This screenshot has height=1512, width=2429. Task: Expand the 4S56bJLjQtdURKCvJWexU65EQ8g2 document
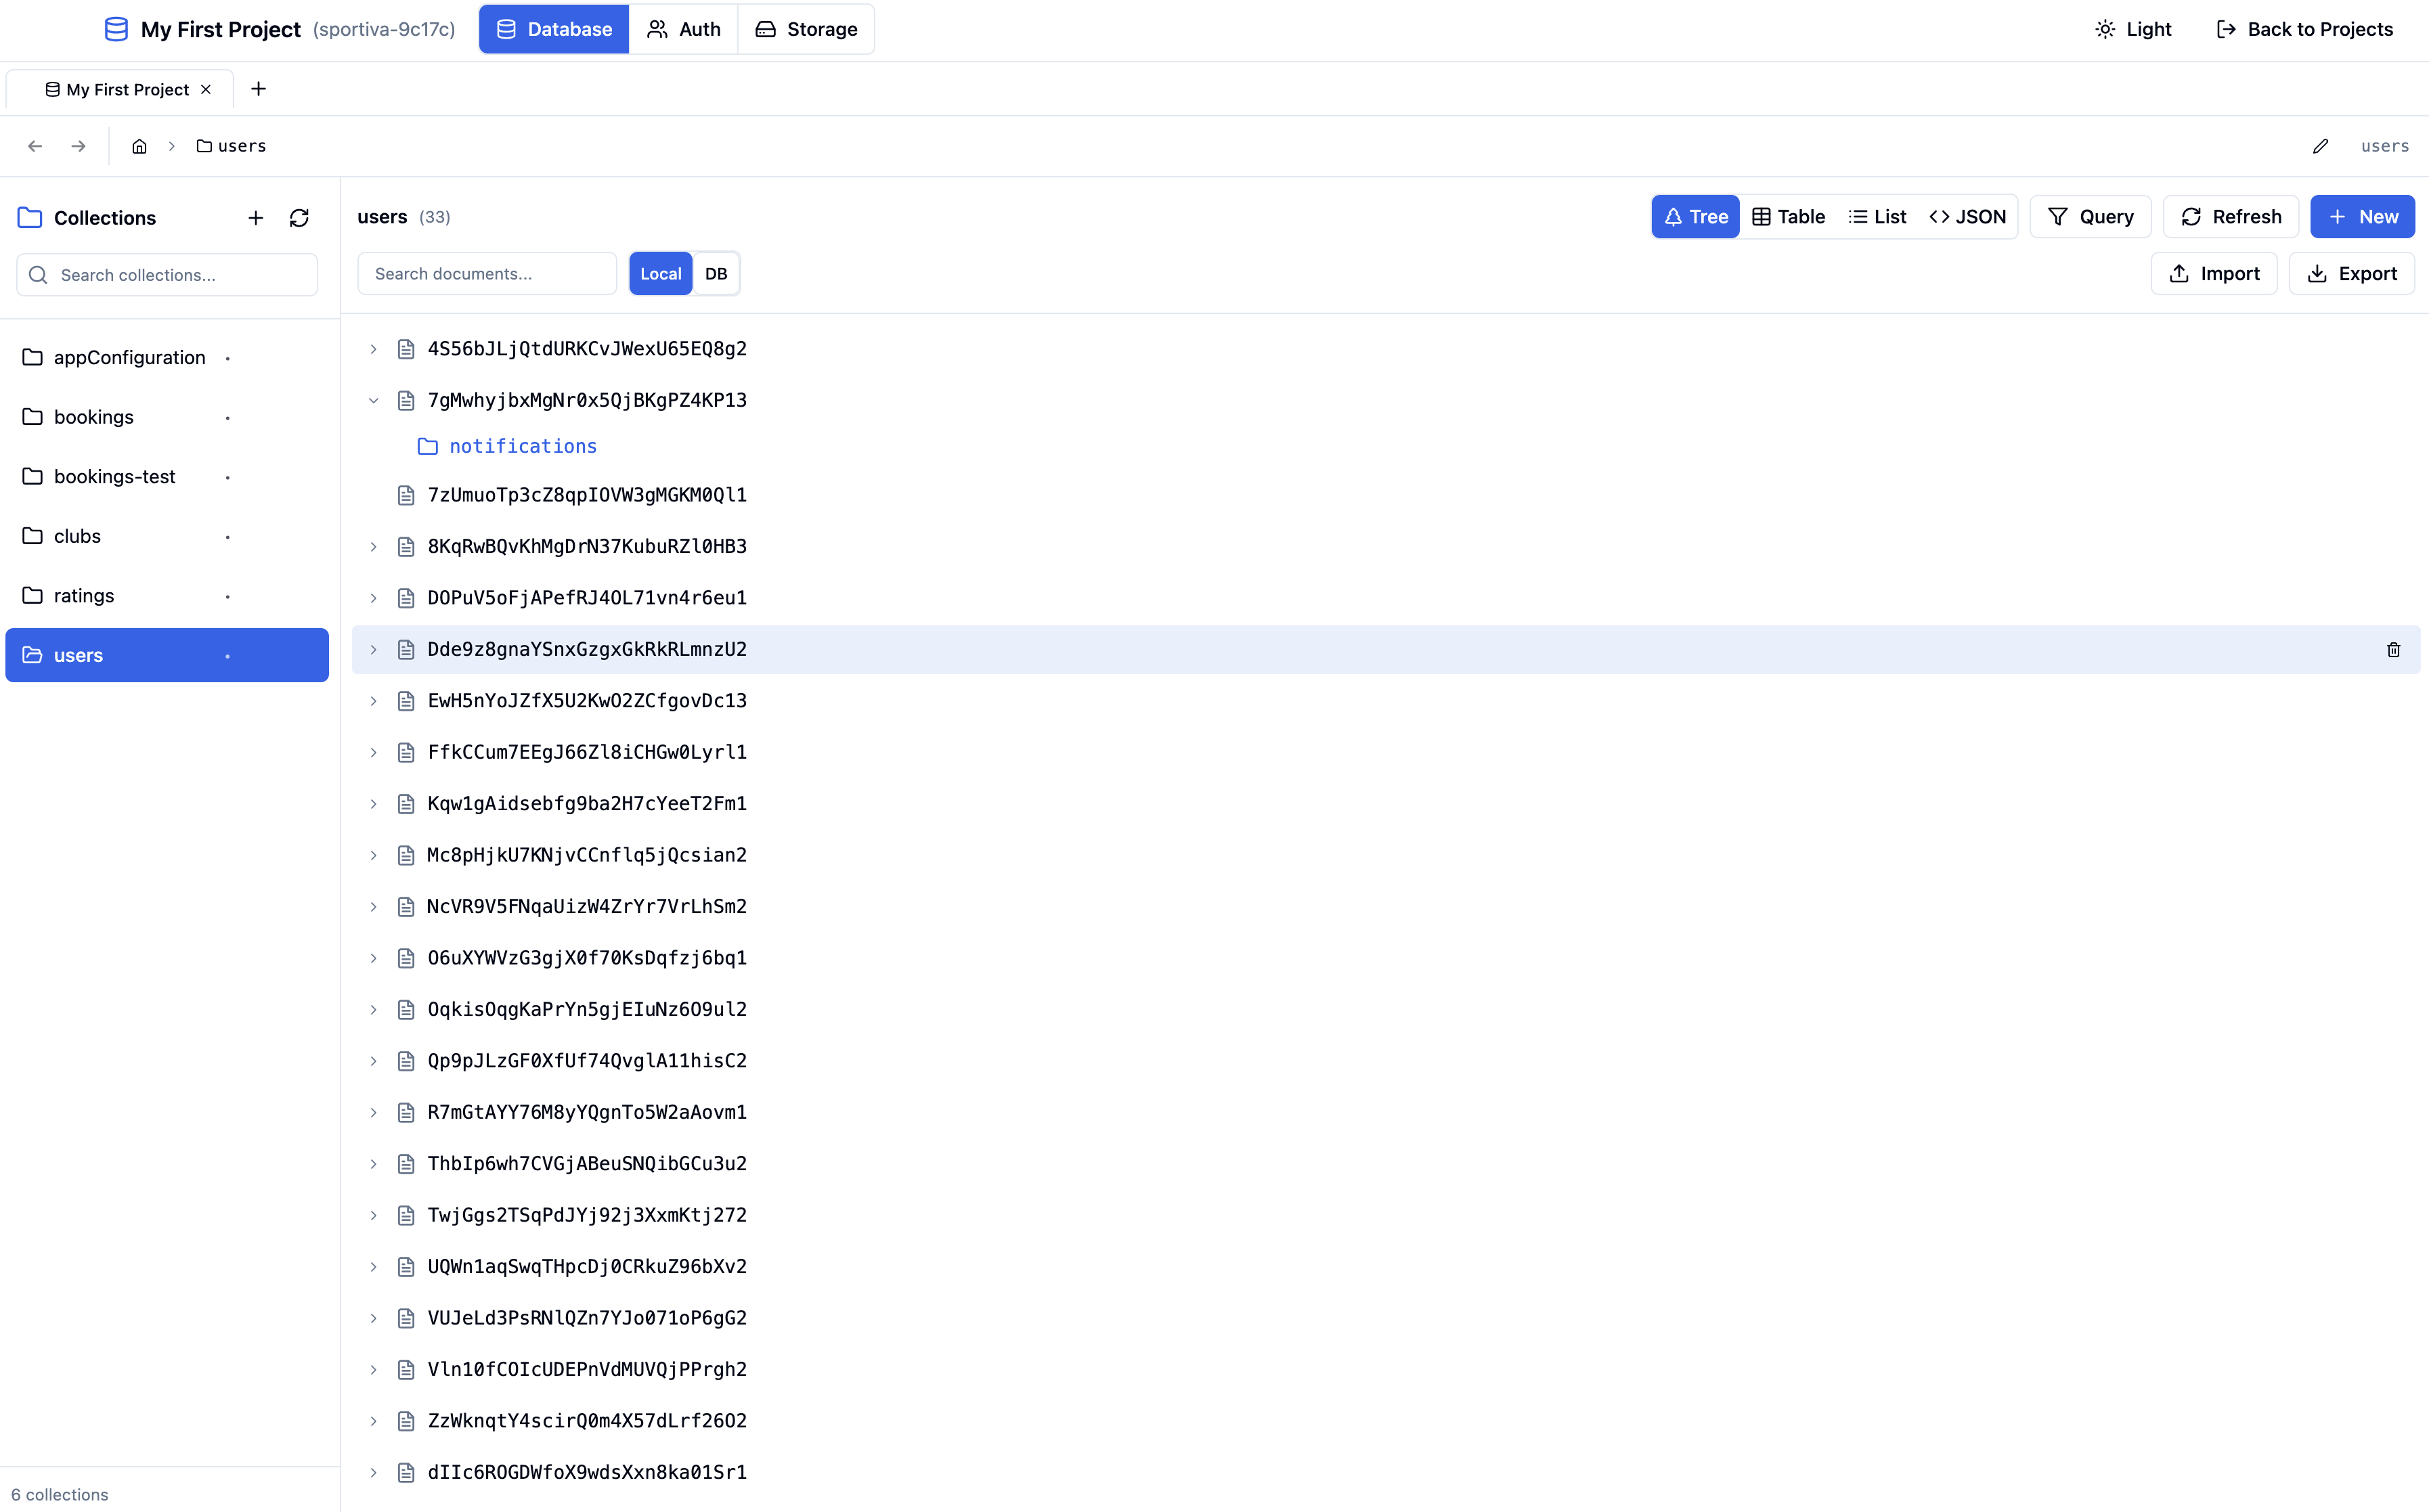(373, 348)
